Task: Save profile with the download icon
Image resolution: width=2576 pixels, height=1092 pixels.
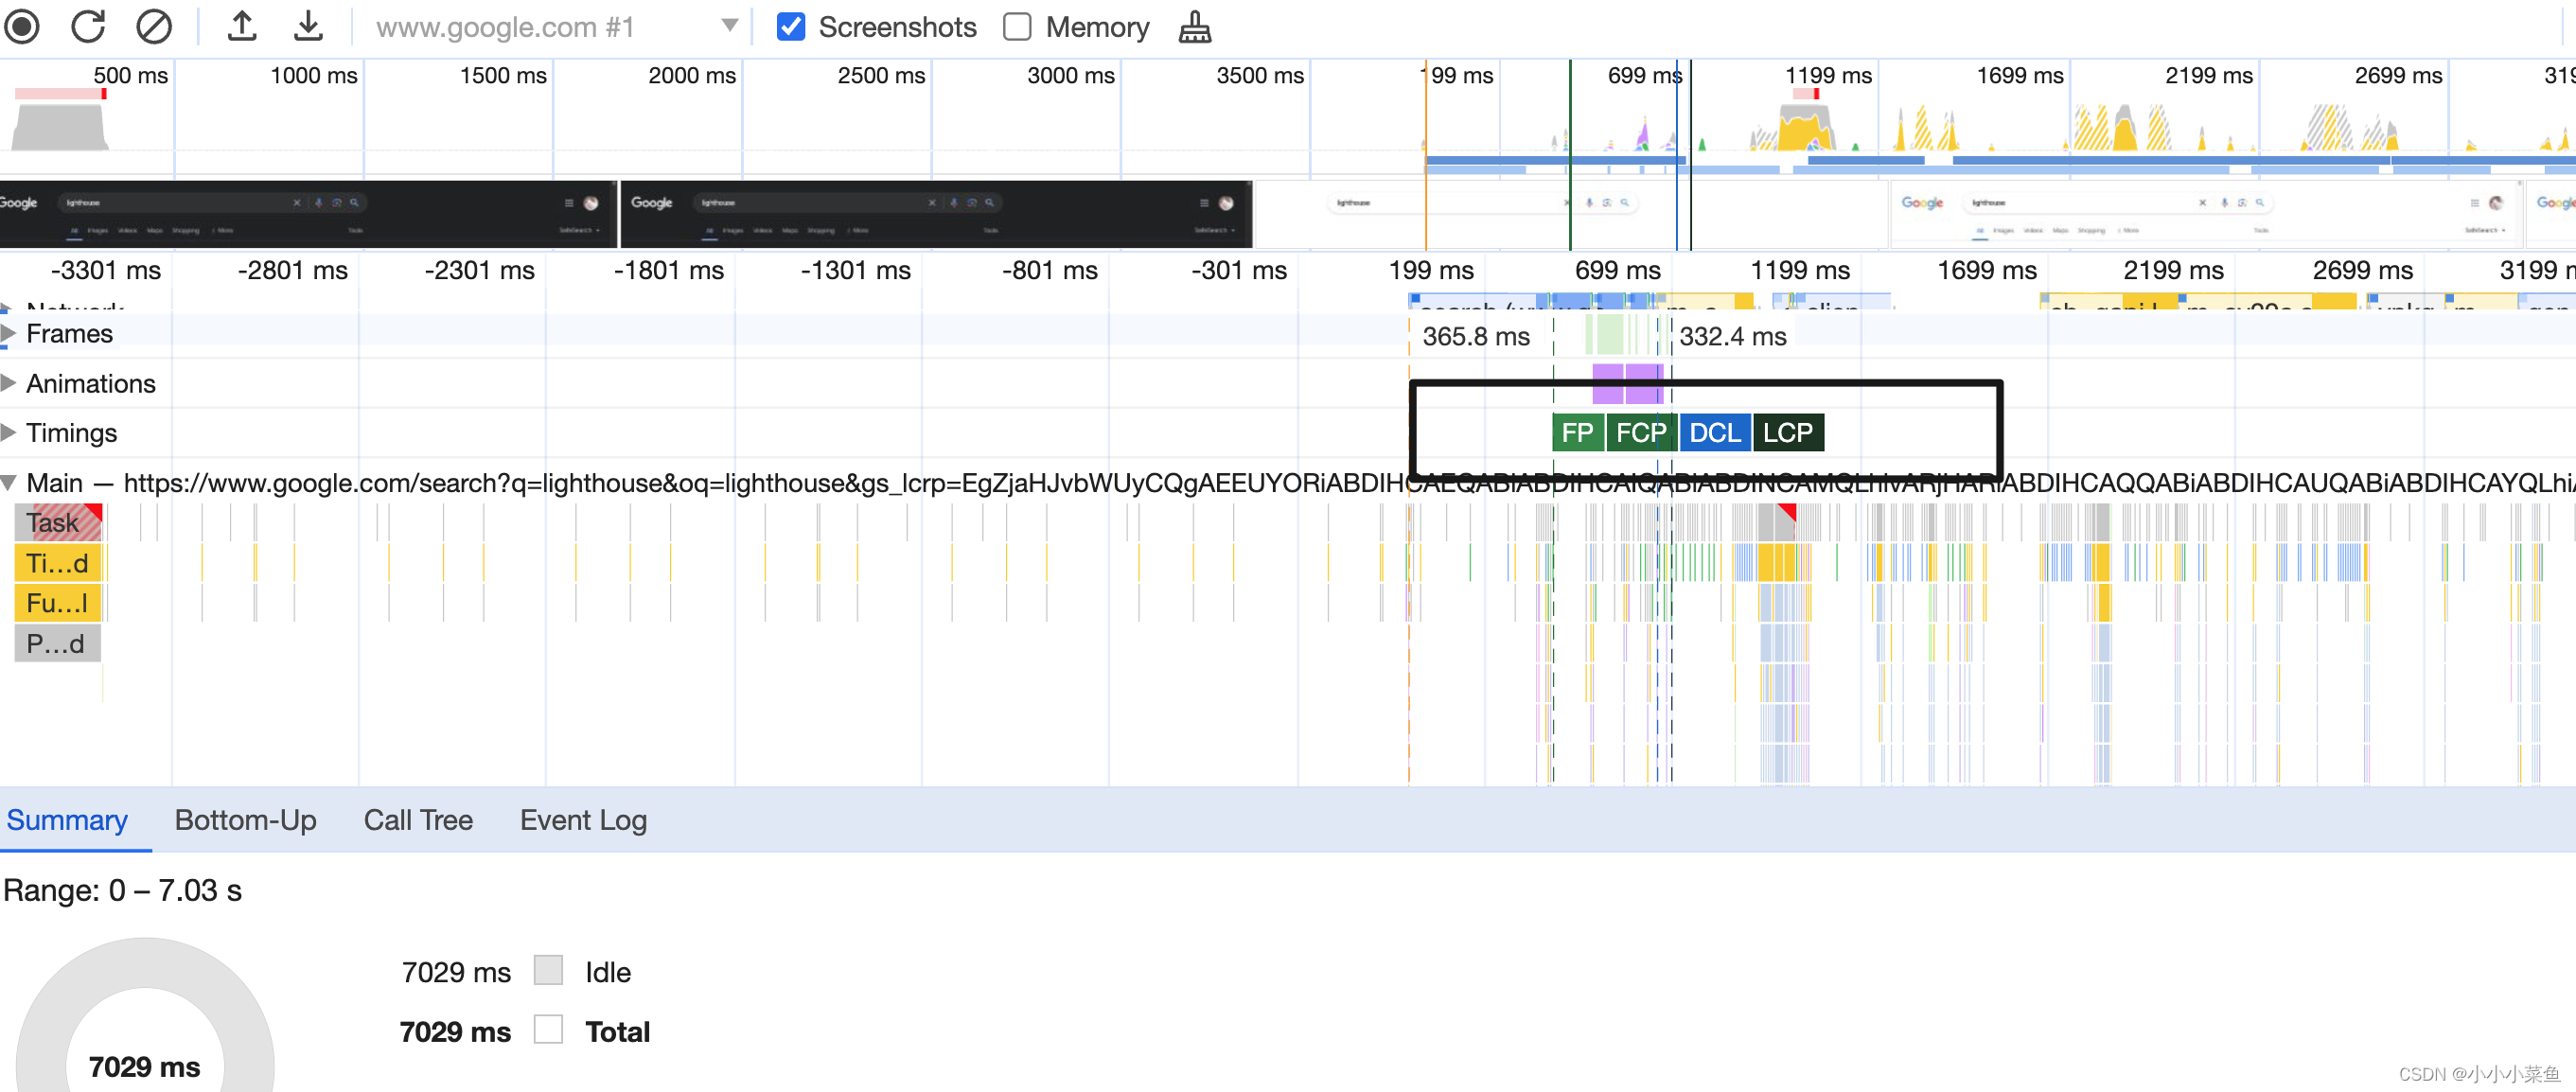Action: coord(308,27)
